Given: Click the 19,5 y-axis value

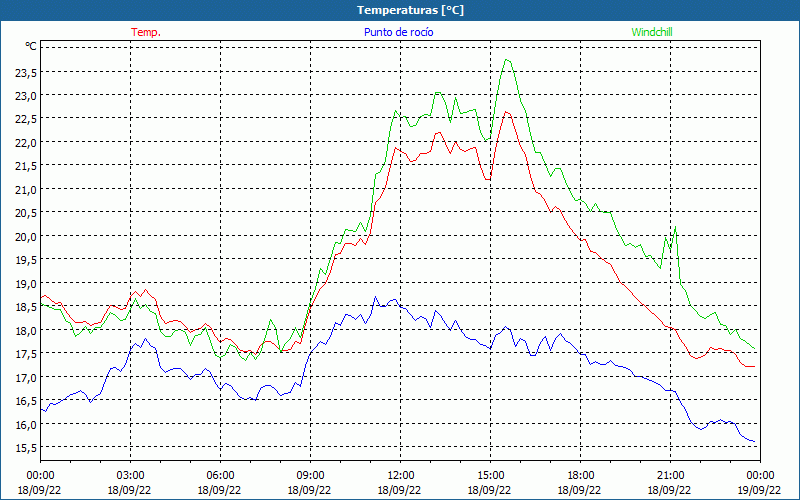Looking at the screenshot, I should [26, 260].
